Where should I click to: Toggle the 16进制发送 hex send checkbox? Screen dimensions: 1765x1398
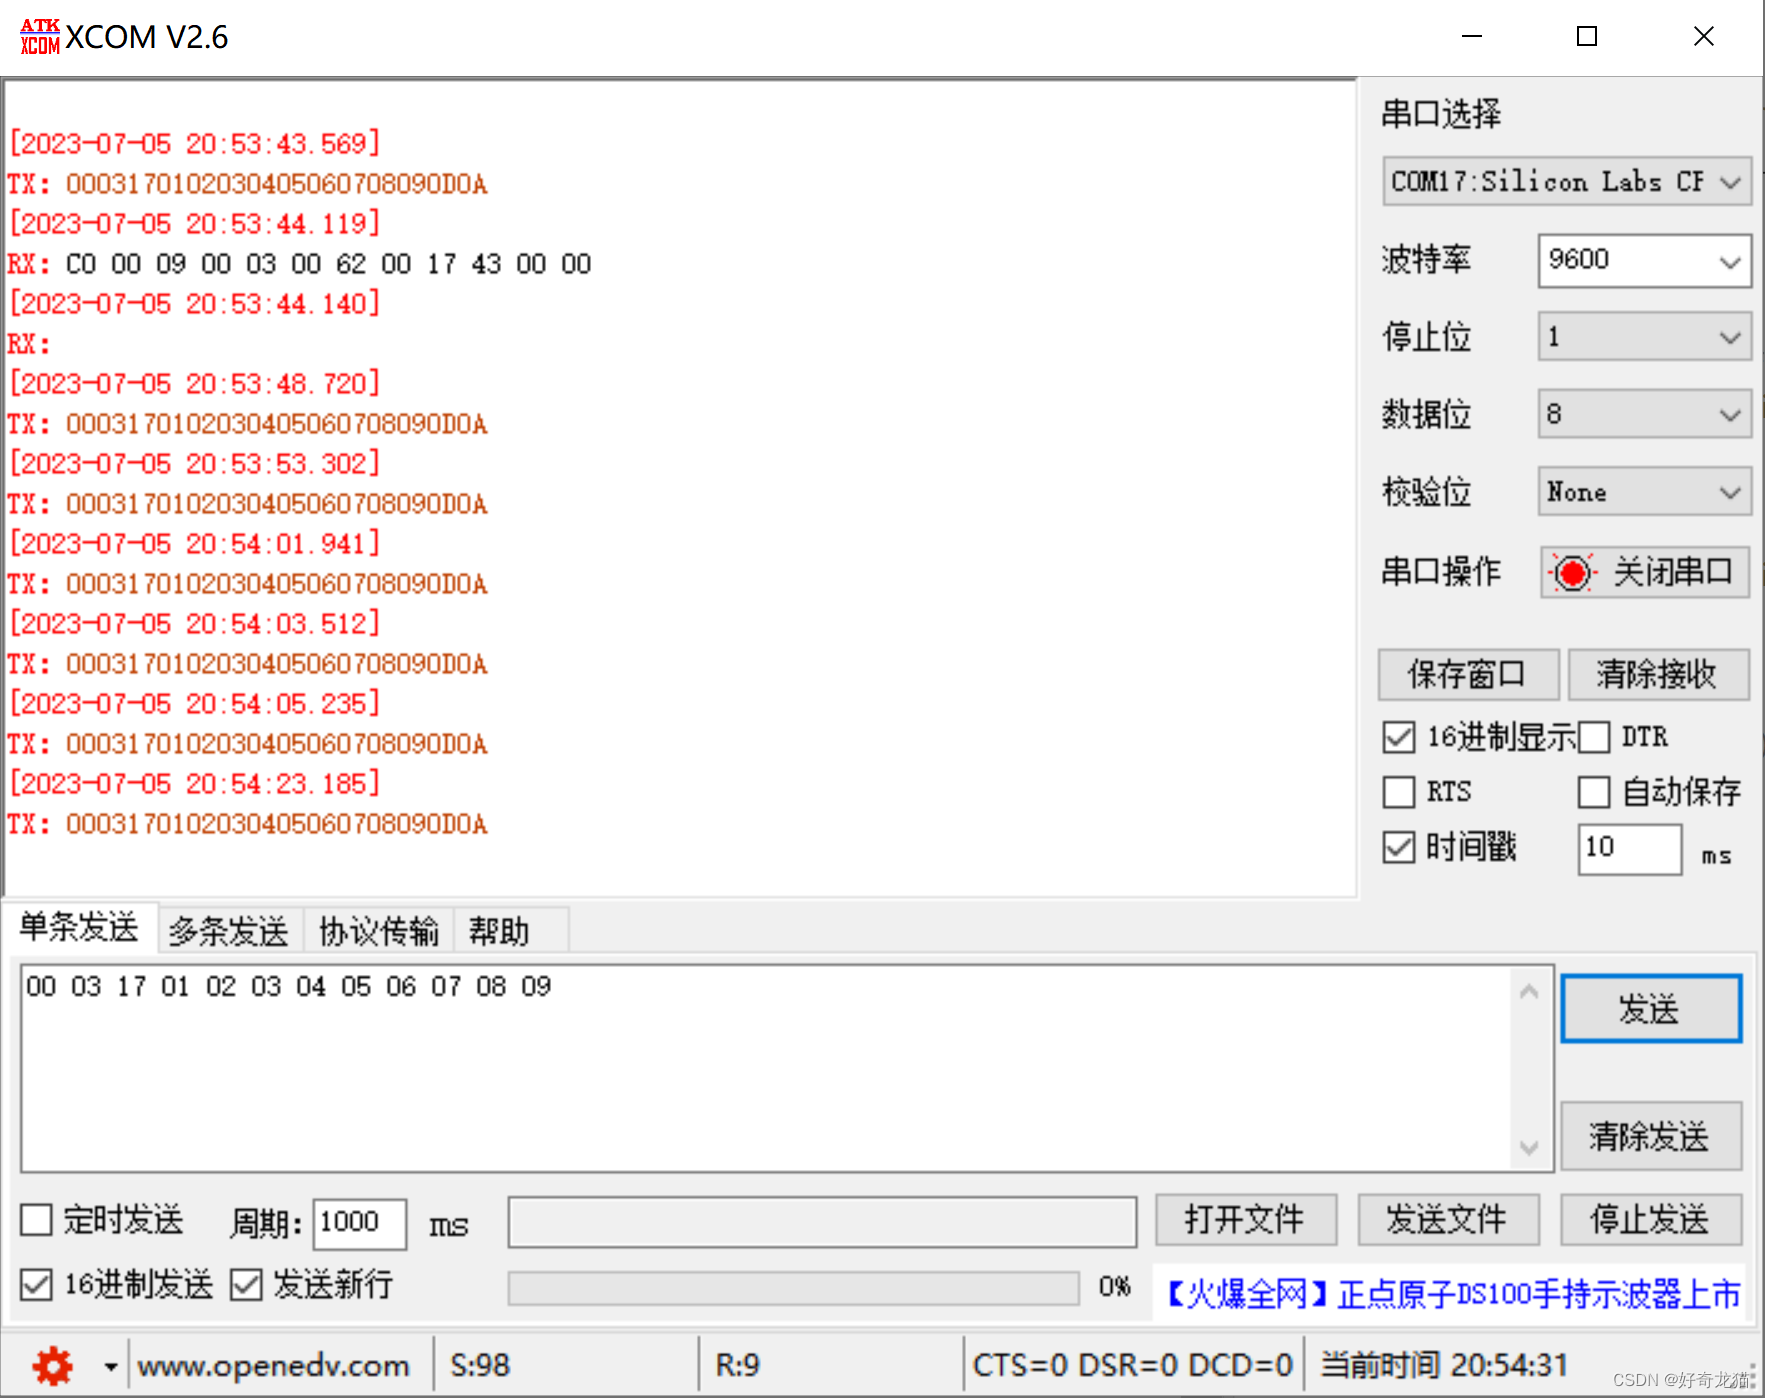click(36, 1284)
